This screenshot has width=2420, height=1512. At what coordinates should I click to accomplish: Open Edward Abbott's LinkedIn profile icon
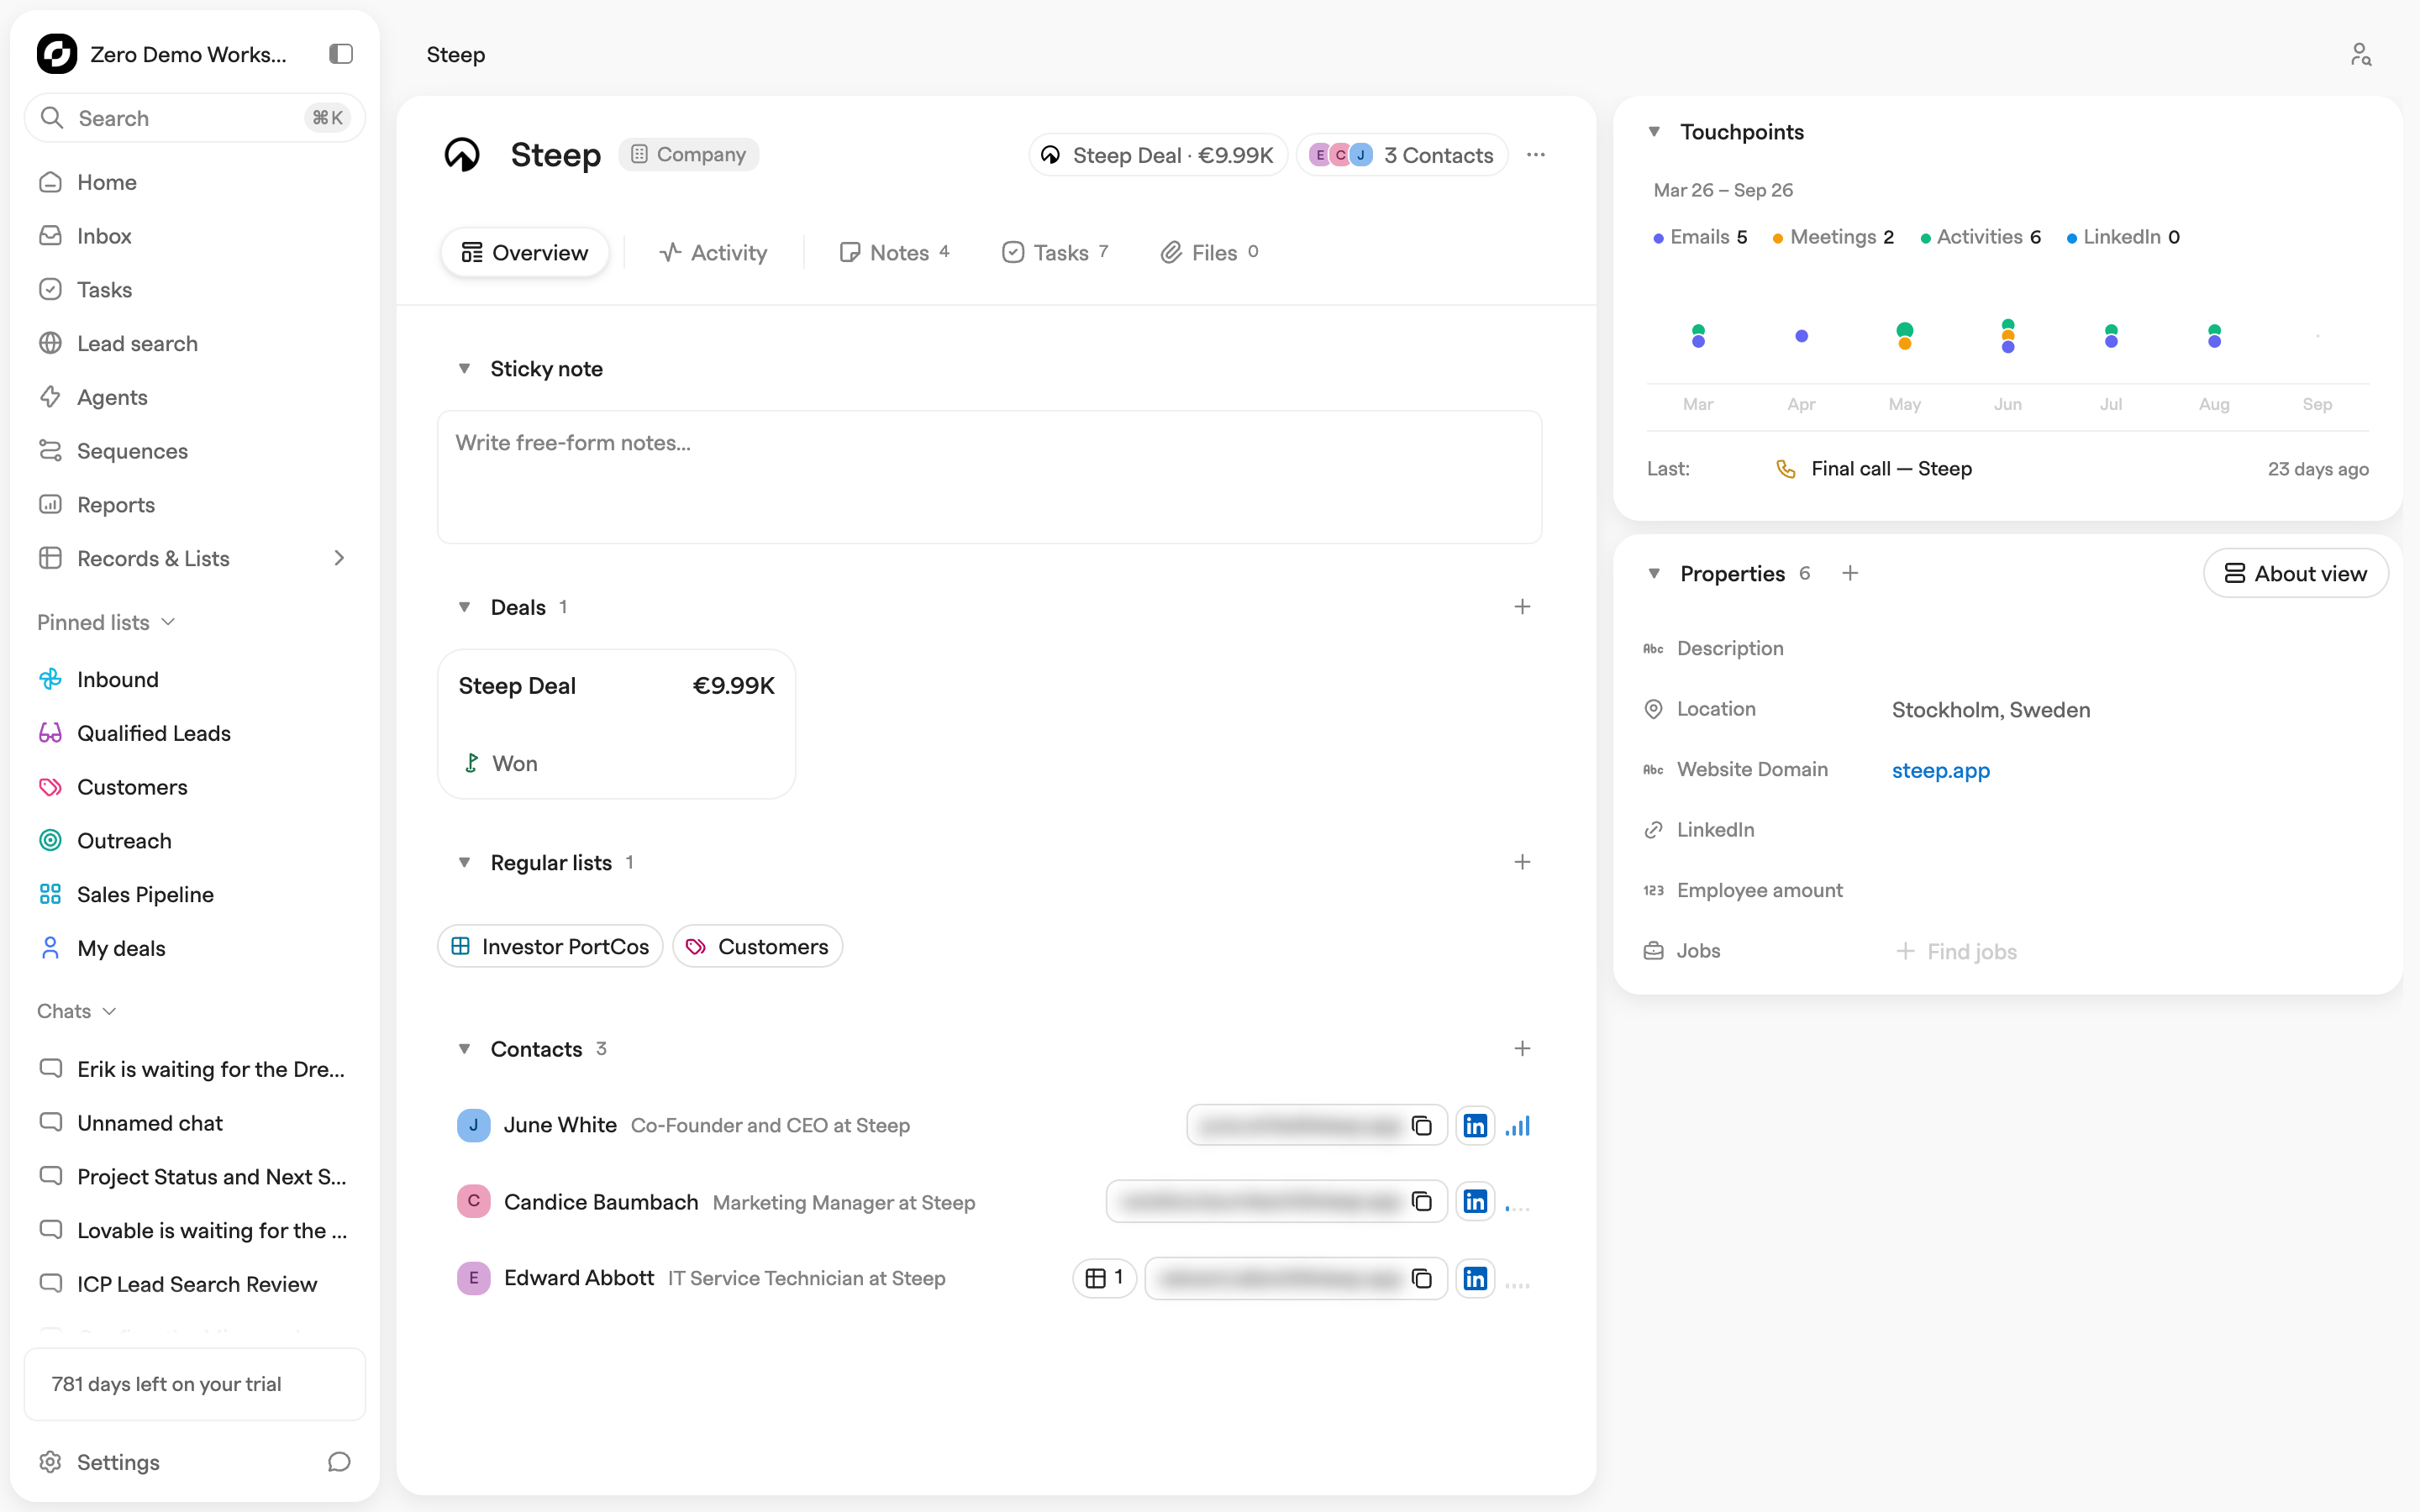tap(1475, 1278)
